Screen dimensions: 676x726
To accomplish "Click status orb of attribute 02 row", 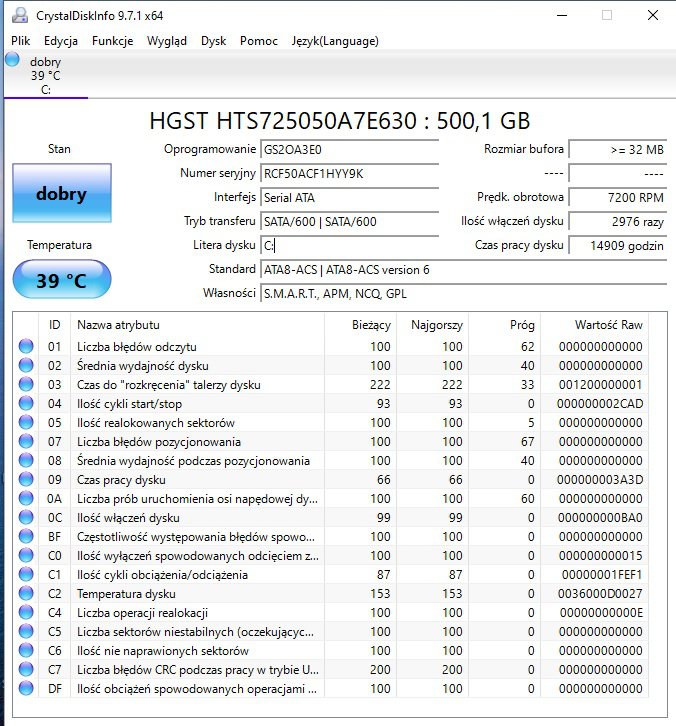I will [26, 365].
